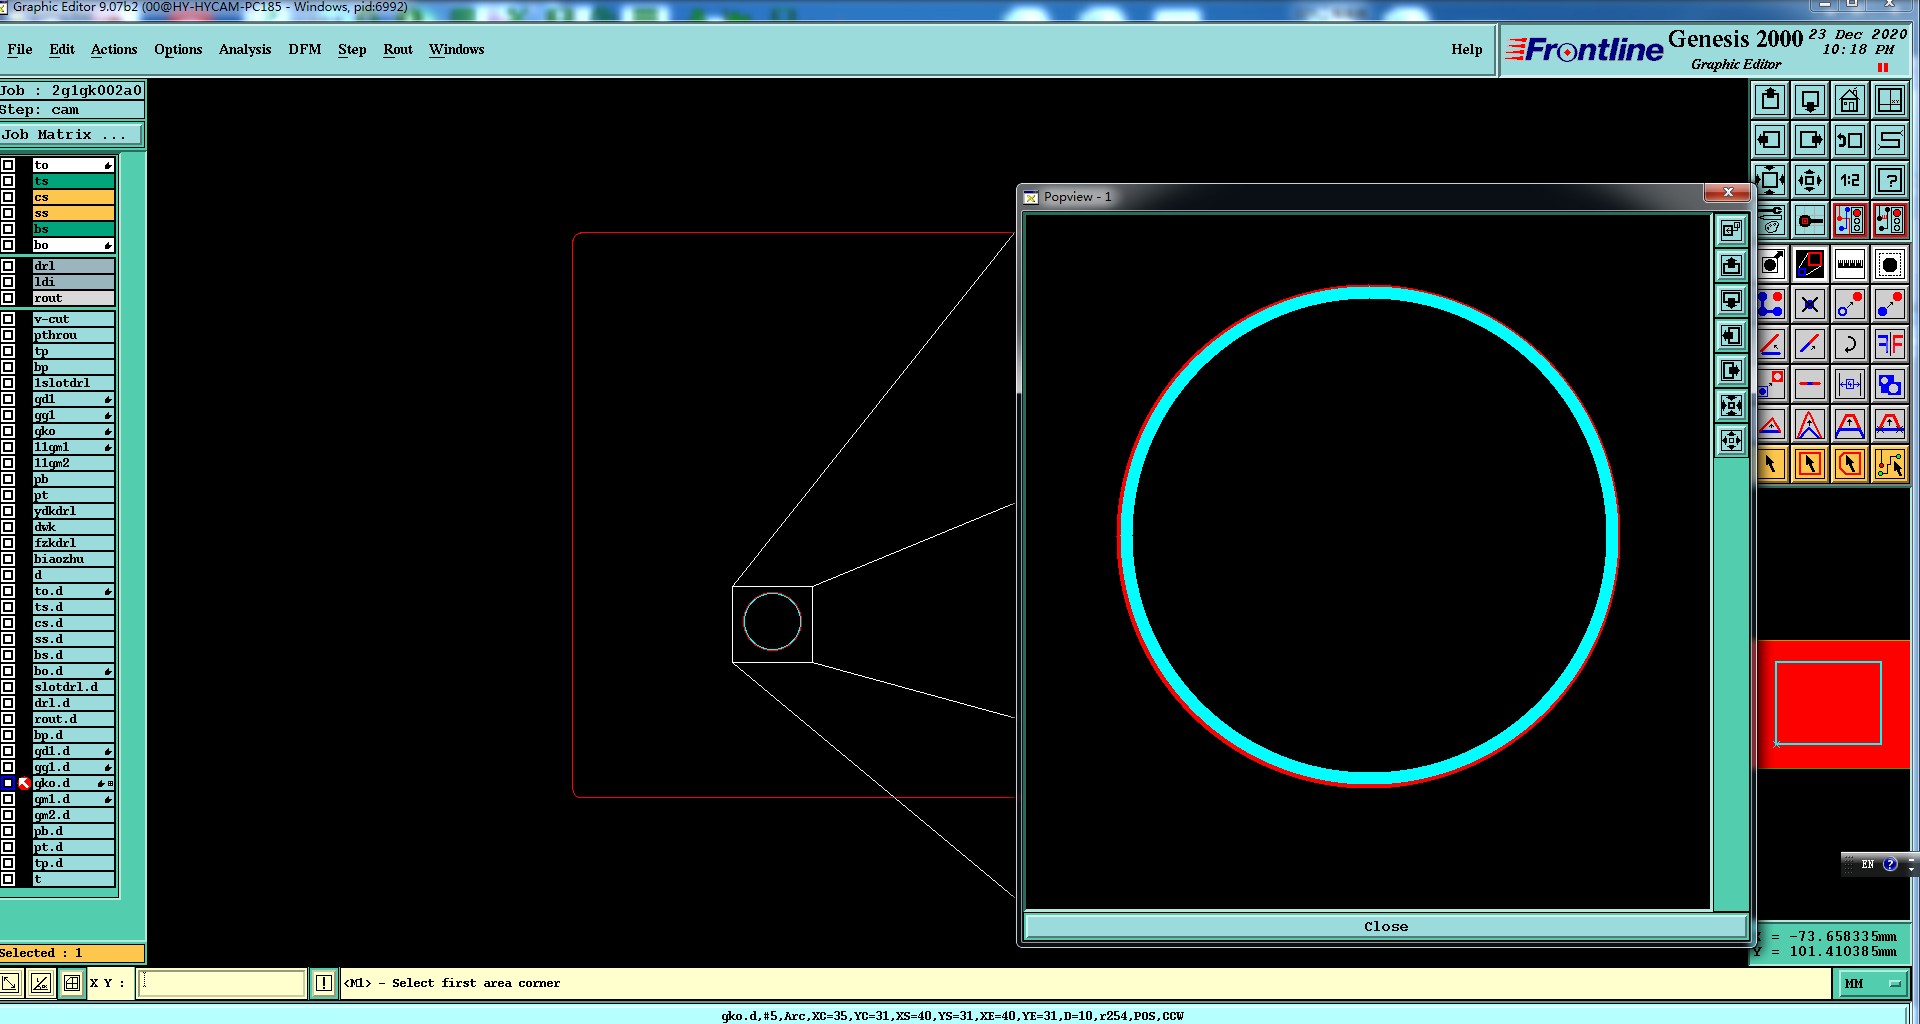
Task: Toggle the checkbox for layer to
Action: pos(8,165)
